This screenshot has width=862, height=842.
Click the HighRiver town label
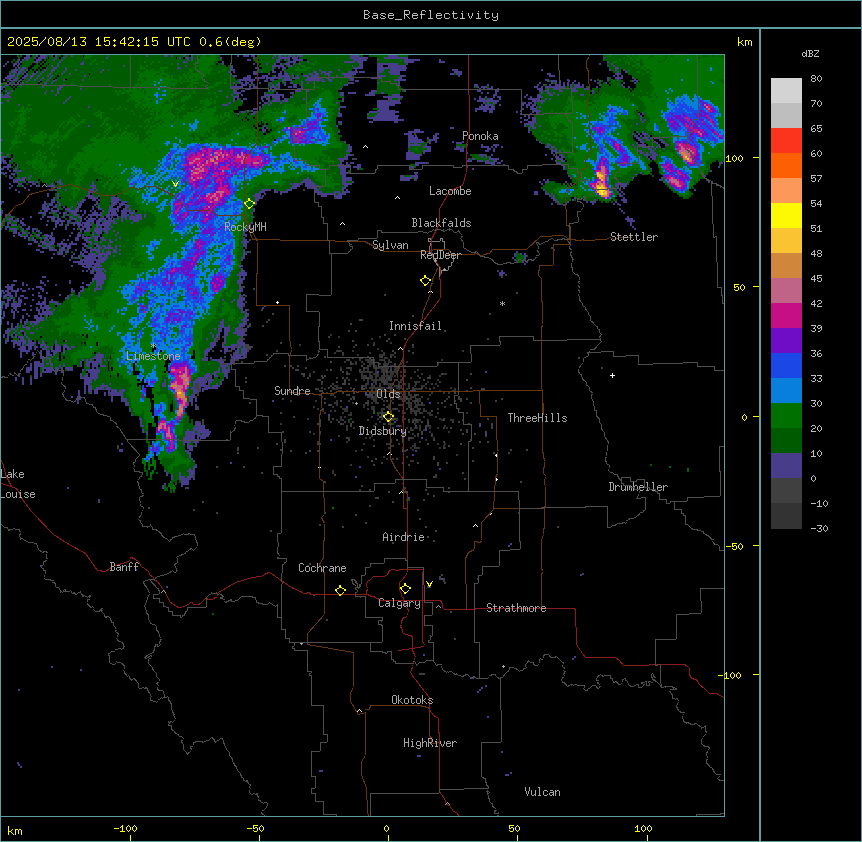click(430, 743)
